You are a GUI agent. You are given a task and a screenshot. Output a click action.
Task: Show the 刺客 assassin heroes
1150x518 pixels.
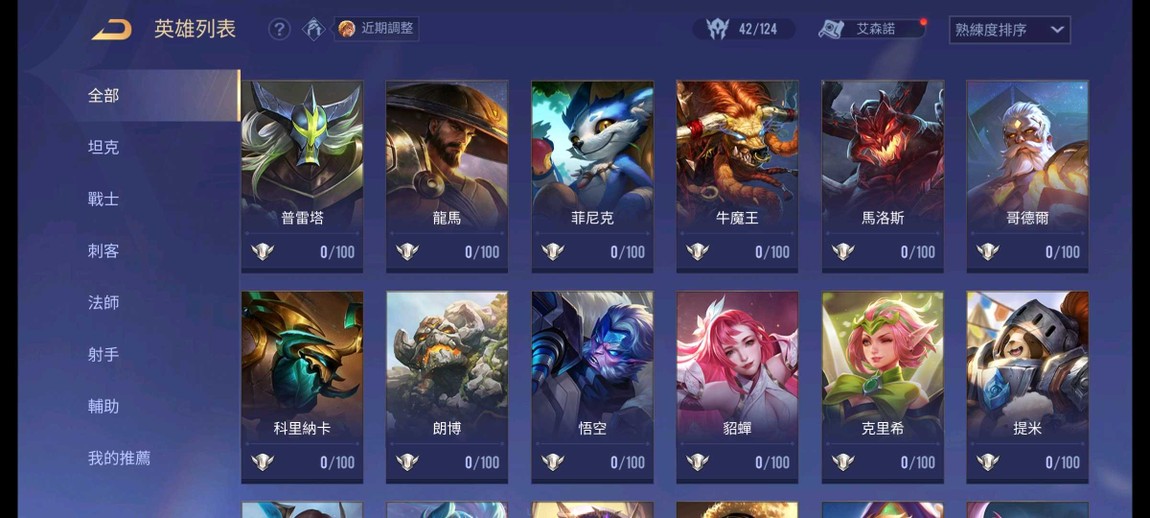tap(103, 251)
